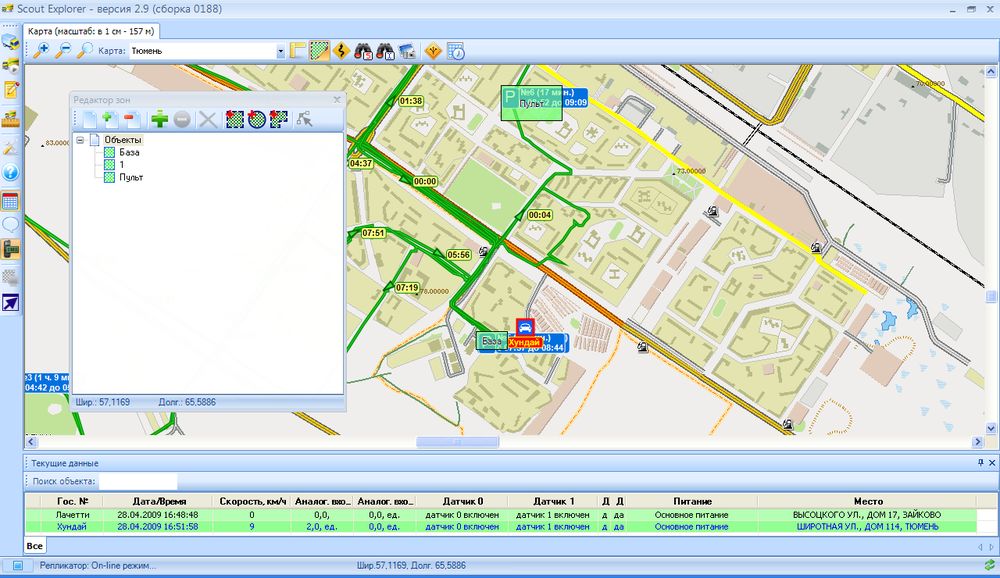This screenshot has width=1000, height=578.
Task: Select the circular zone drawing tool
Action: (256, 119)
